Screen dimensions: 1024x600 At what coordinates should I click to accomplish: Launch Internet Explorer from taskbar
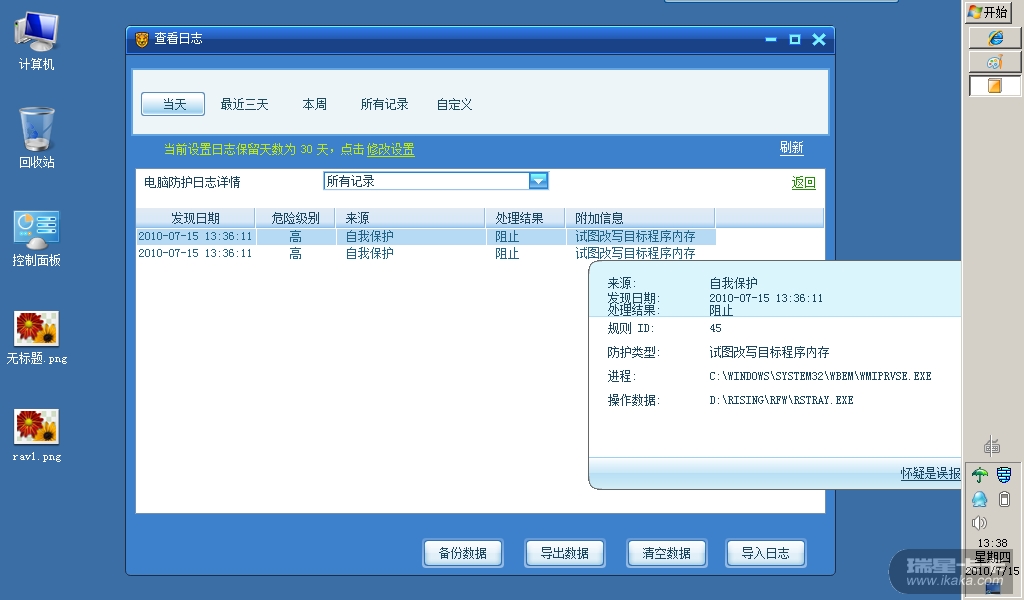pos(995,38)
